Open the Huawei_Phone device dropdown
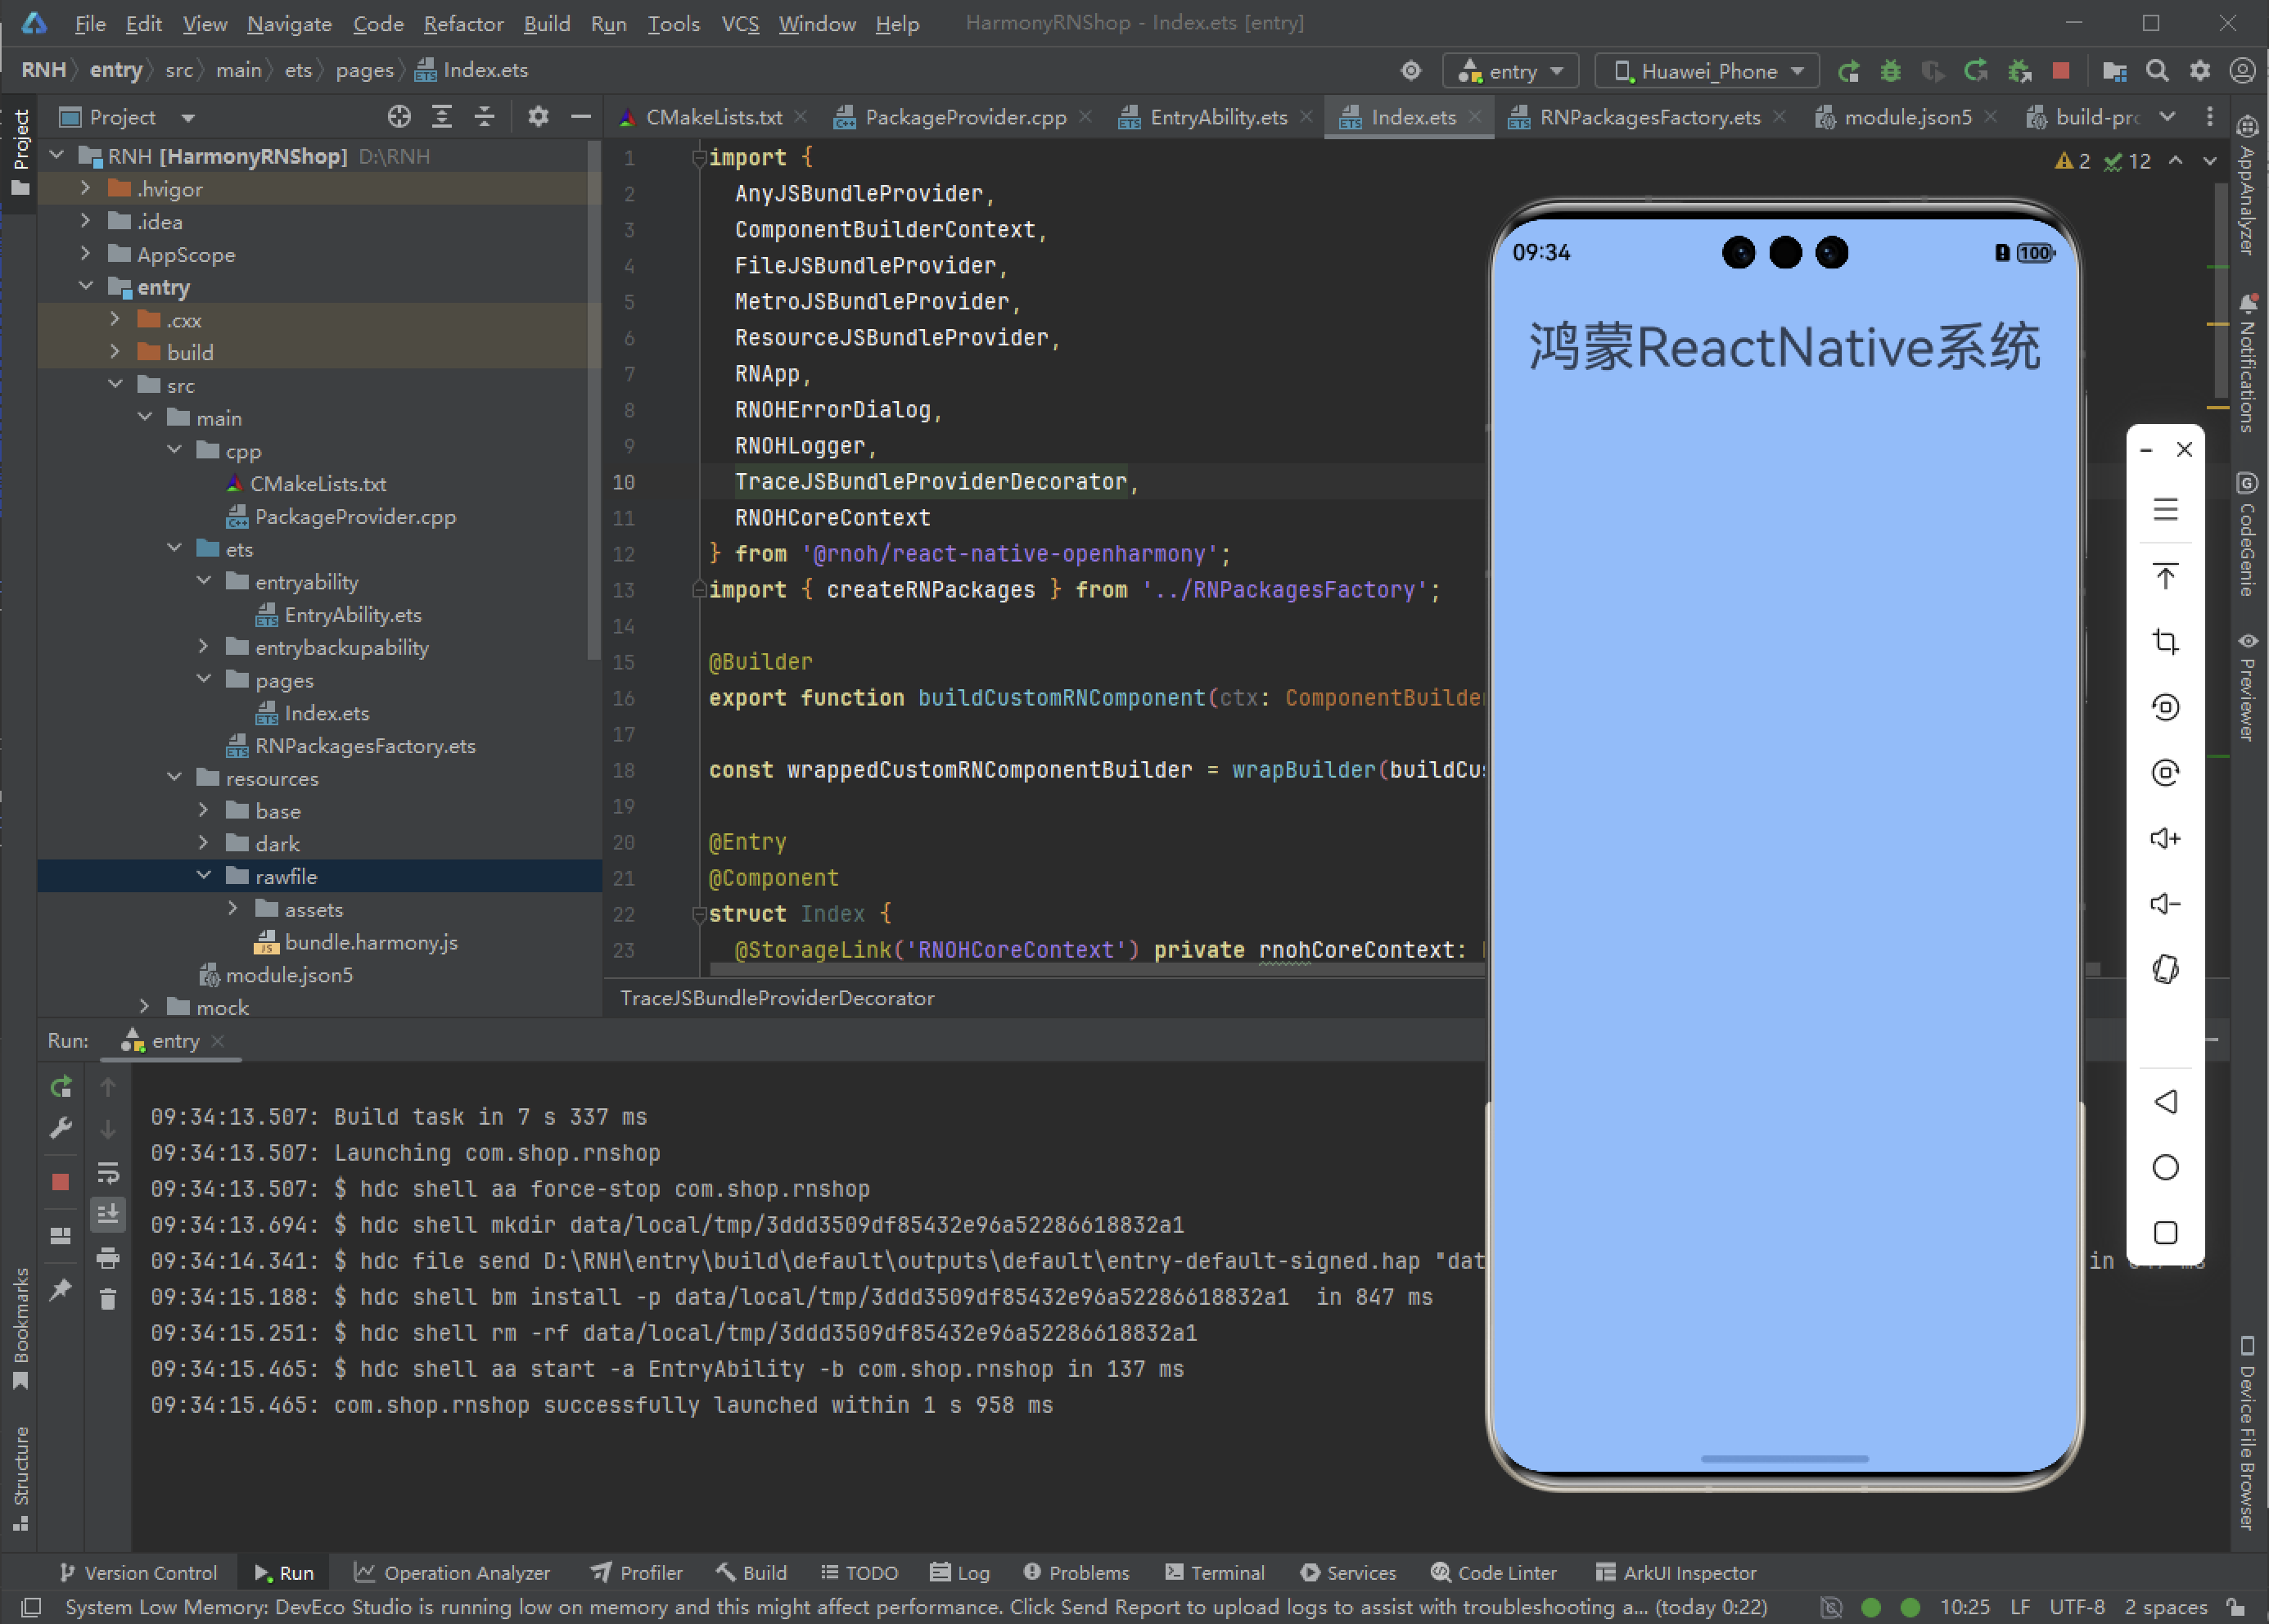 [x=1707, y=71]
